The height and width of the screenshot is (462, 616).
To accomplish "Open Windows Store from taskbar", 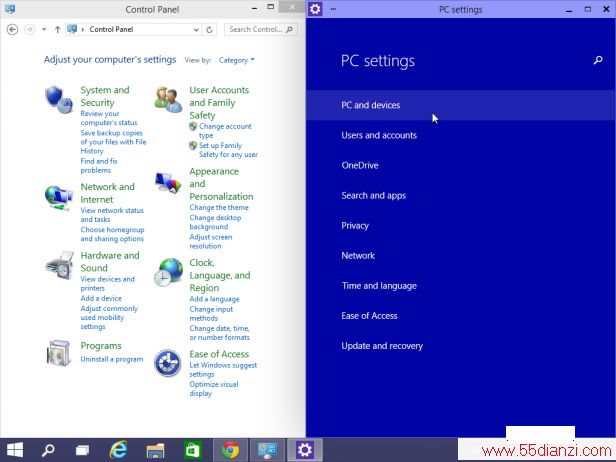I will pyautogui.click(x=192, y=450).
